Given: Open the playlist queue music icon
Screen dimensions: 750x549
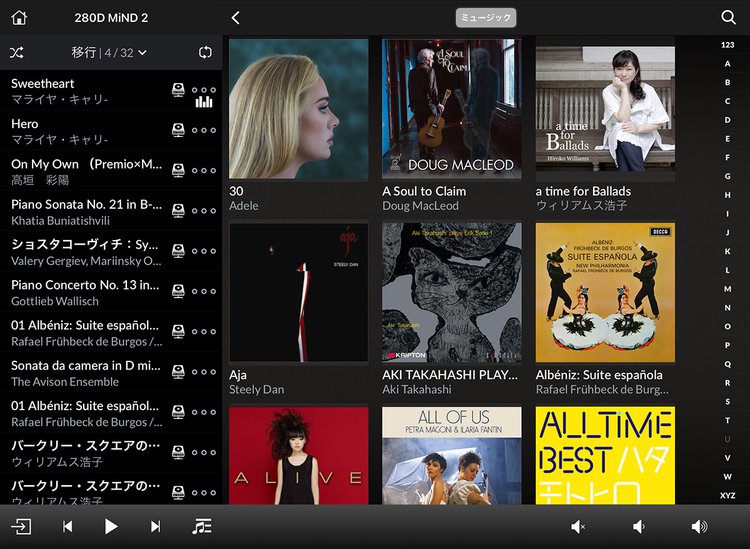Looking at the screenshot, I should [202, 526].
